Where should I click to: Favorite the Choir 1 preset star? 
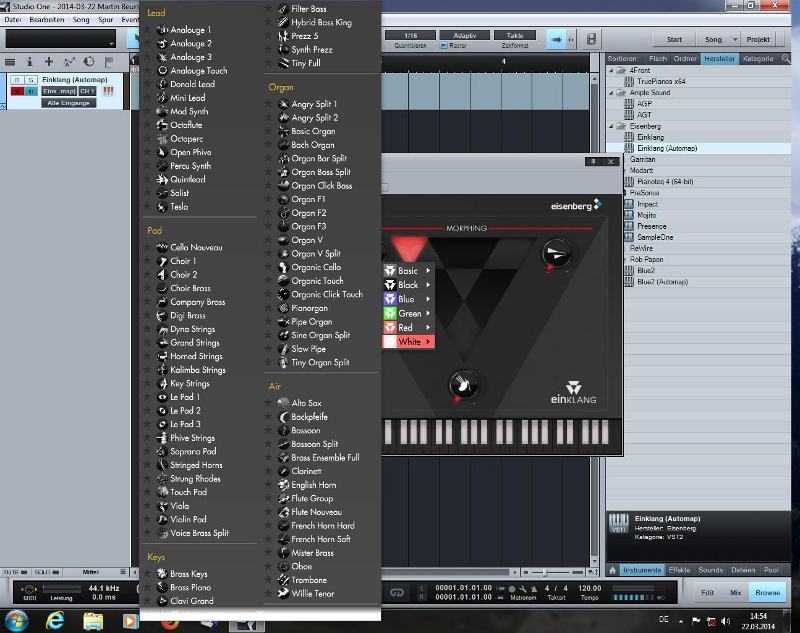coord(147,261)
